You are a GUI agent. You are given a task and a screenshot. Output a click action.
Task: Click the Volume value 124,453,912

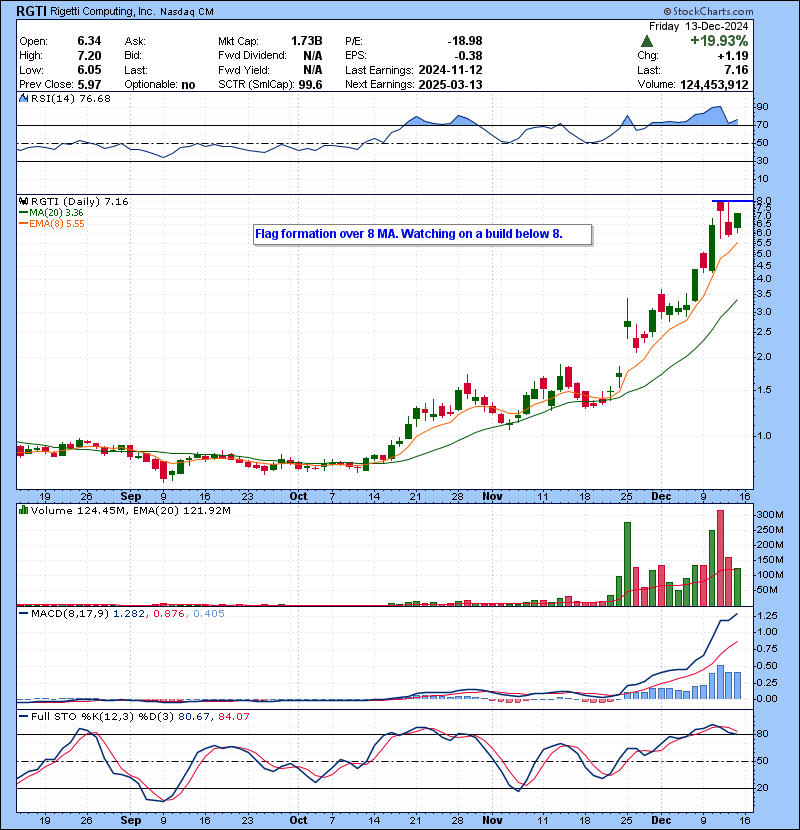[x=714, y=85]
